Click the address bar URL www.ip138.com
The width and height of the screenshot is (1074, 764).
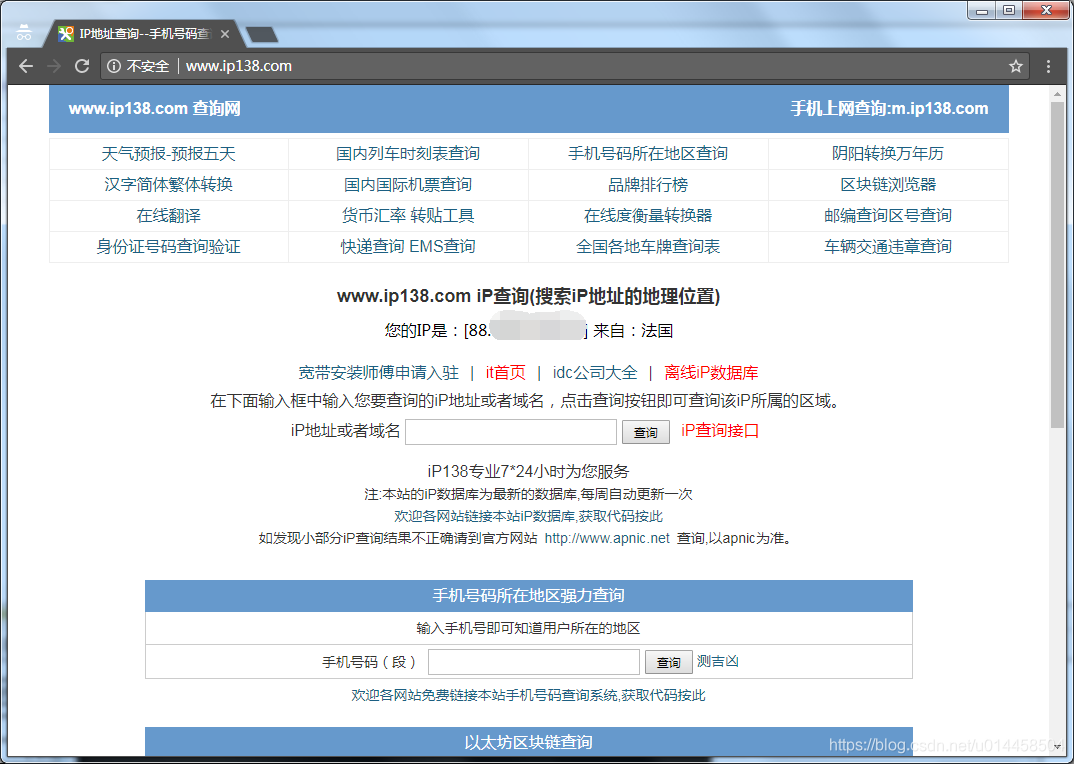point(238,66)
